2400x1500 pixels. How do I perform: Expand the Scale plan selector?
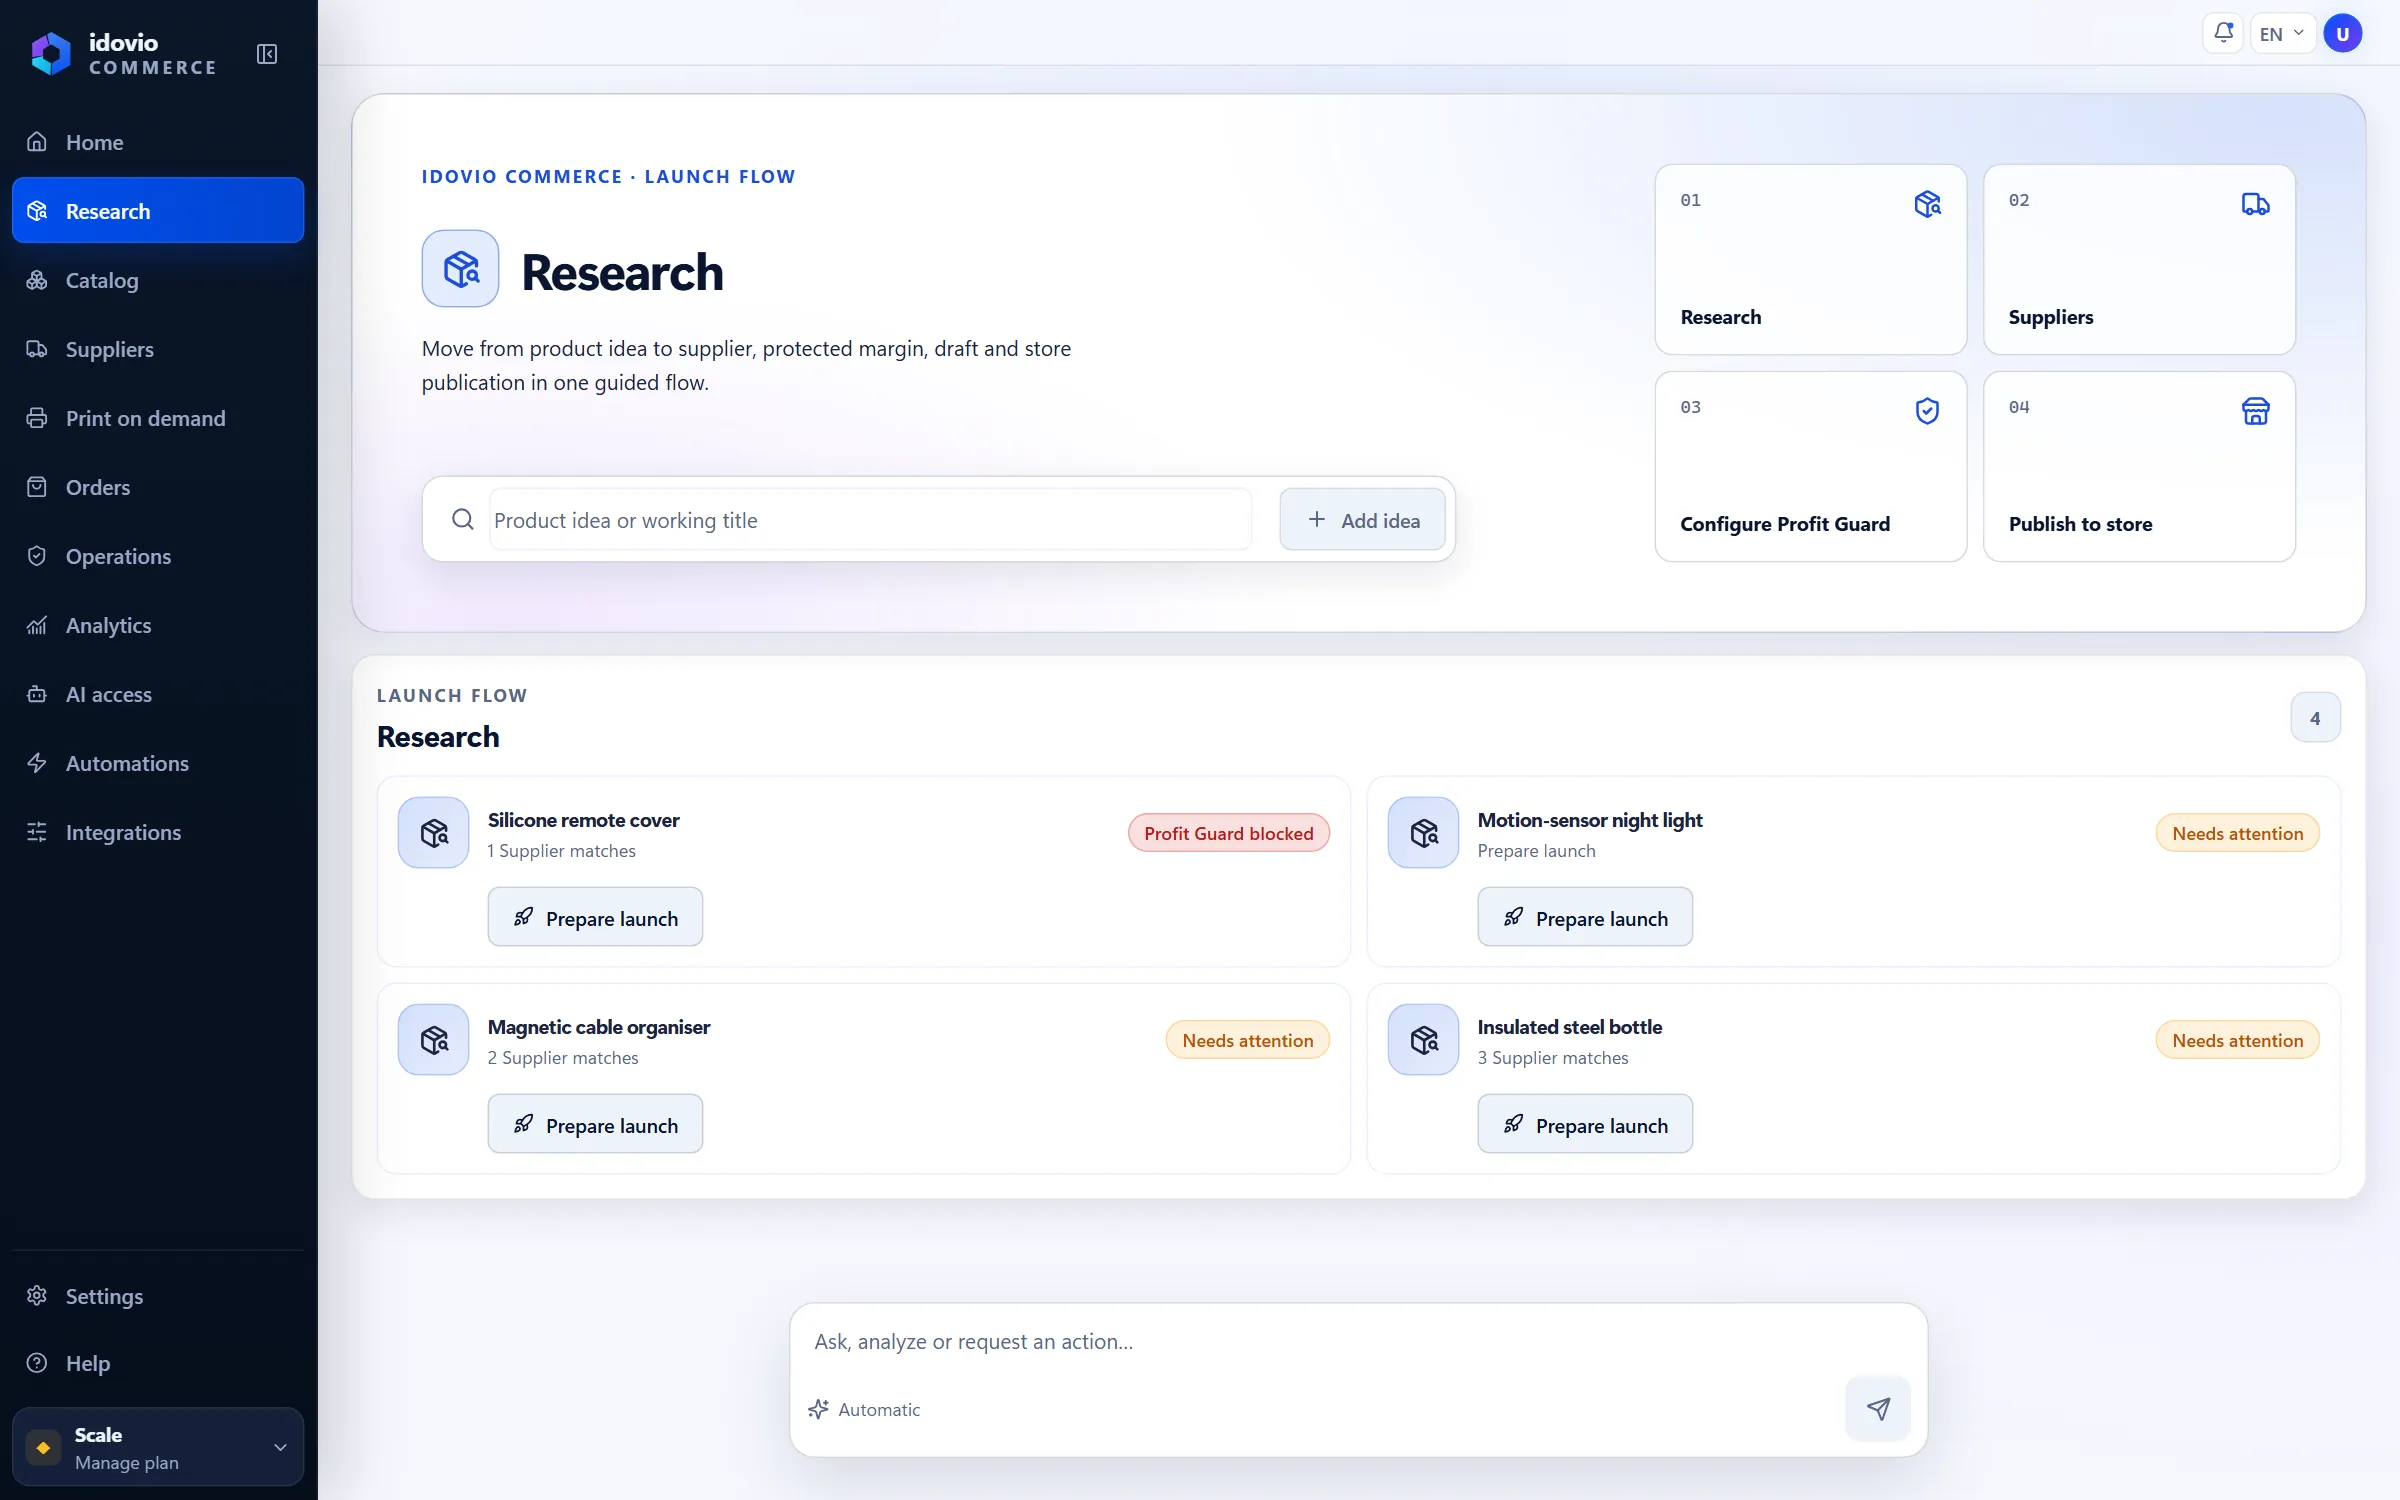158,1447
